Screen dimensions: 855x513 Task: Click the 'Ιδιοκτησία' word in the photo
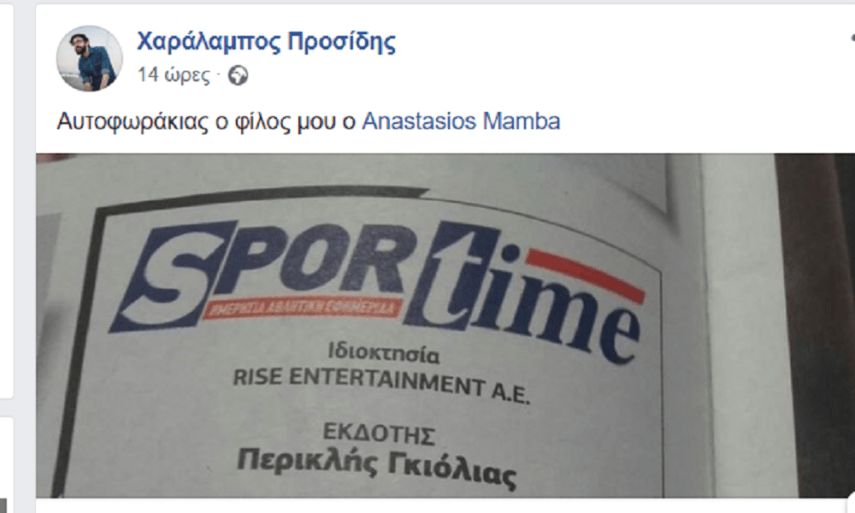pyautogui.click(x=383, y=353)
